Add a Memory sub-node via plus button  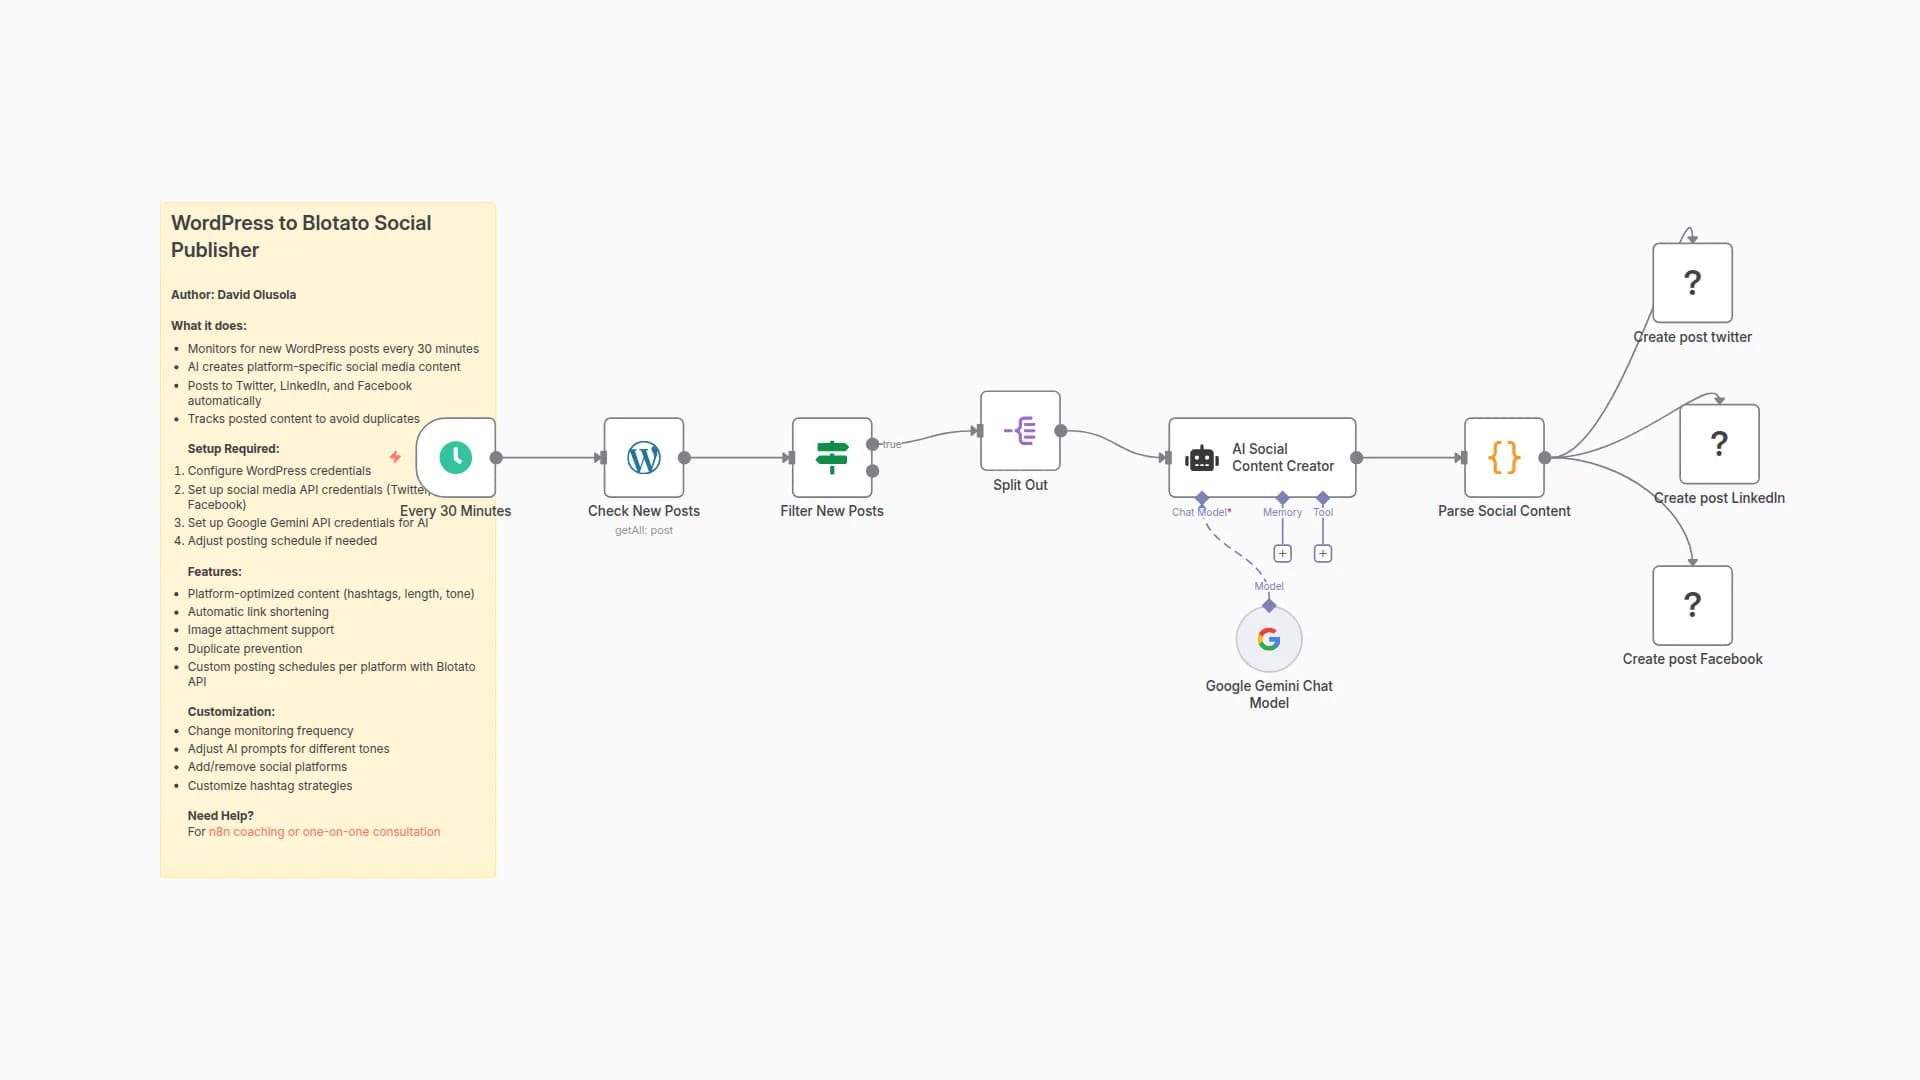1282,554
